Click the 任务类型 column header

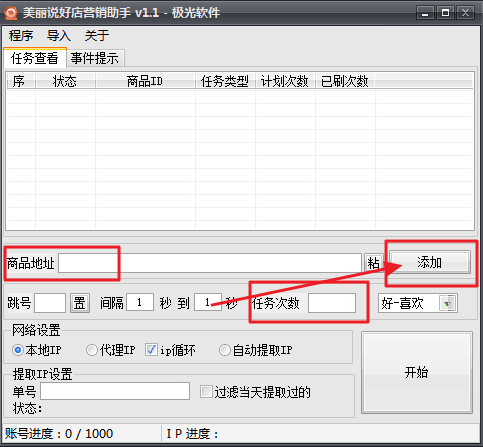click(x=225, y=81)
